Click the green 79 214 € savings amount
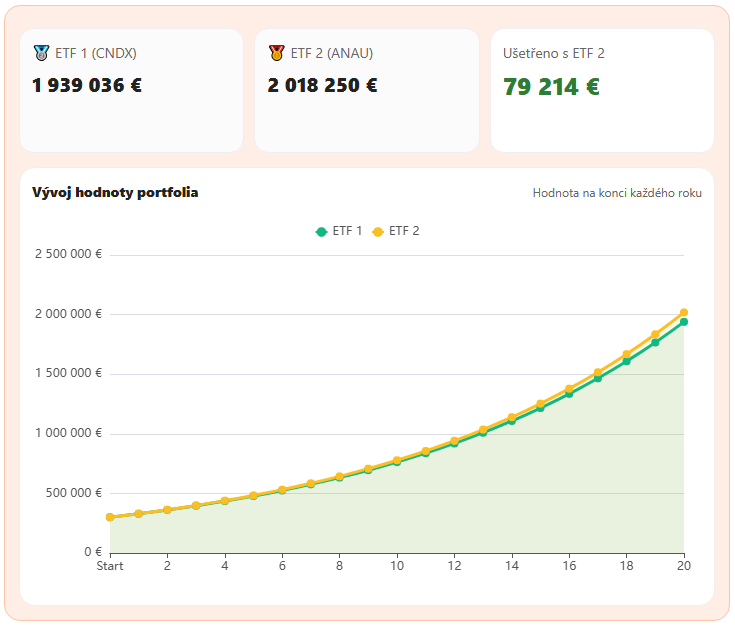The image size is (735, 626). 551,87
